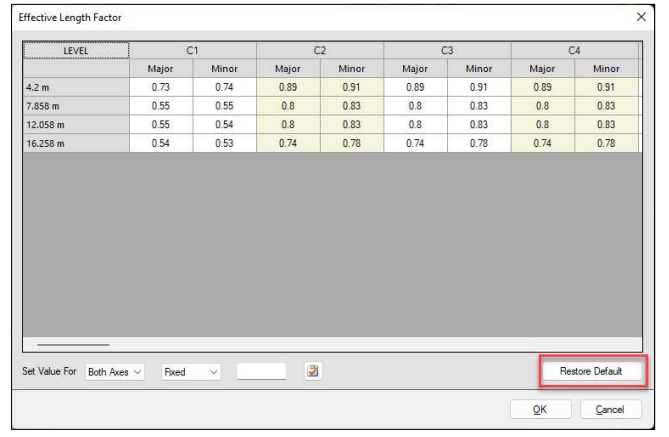Screen dimensions: 669x437
Task: Select the C1 Minor cell for 12.058 m
Action: [224, 125]
